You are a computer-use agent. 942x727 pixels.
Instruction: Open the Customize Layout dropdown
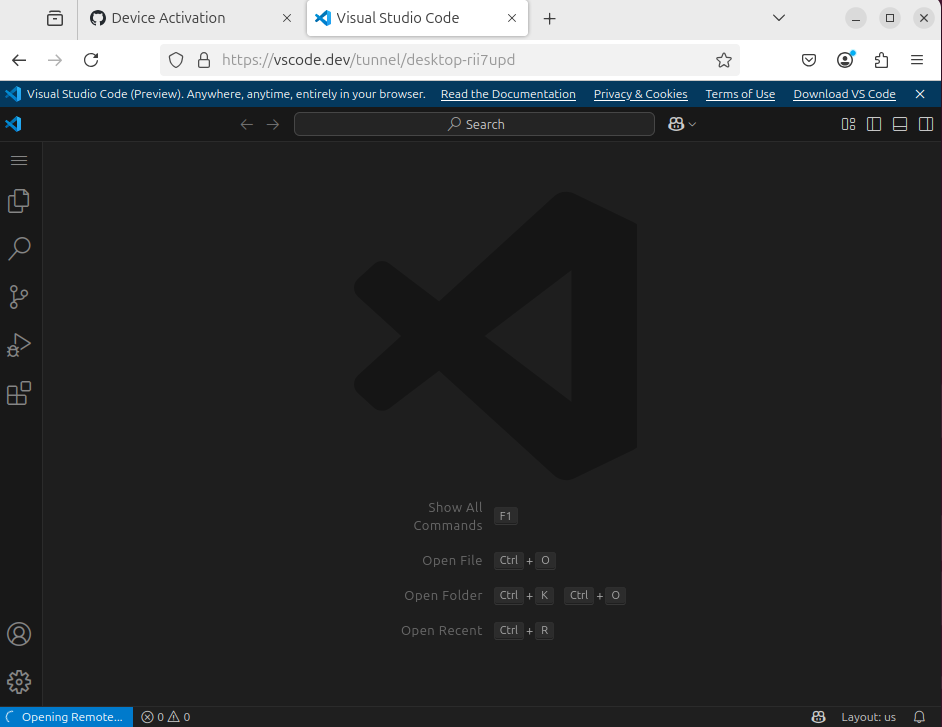click(x=848, y=123)
